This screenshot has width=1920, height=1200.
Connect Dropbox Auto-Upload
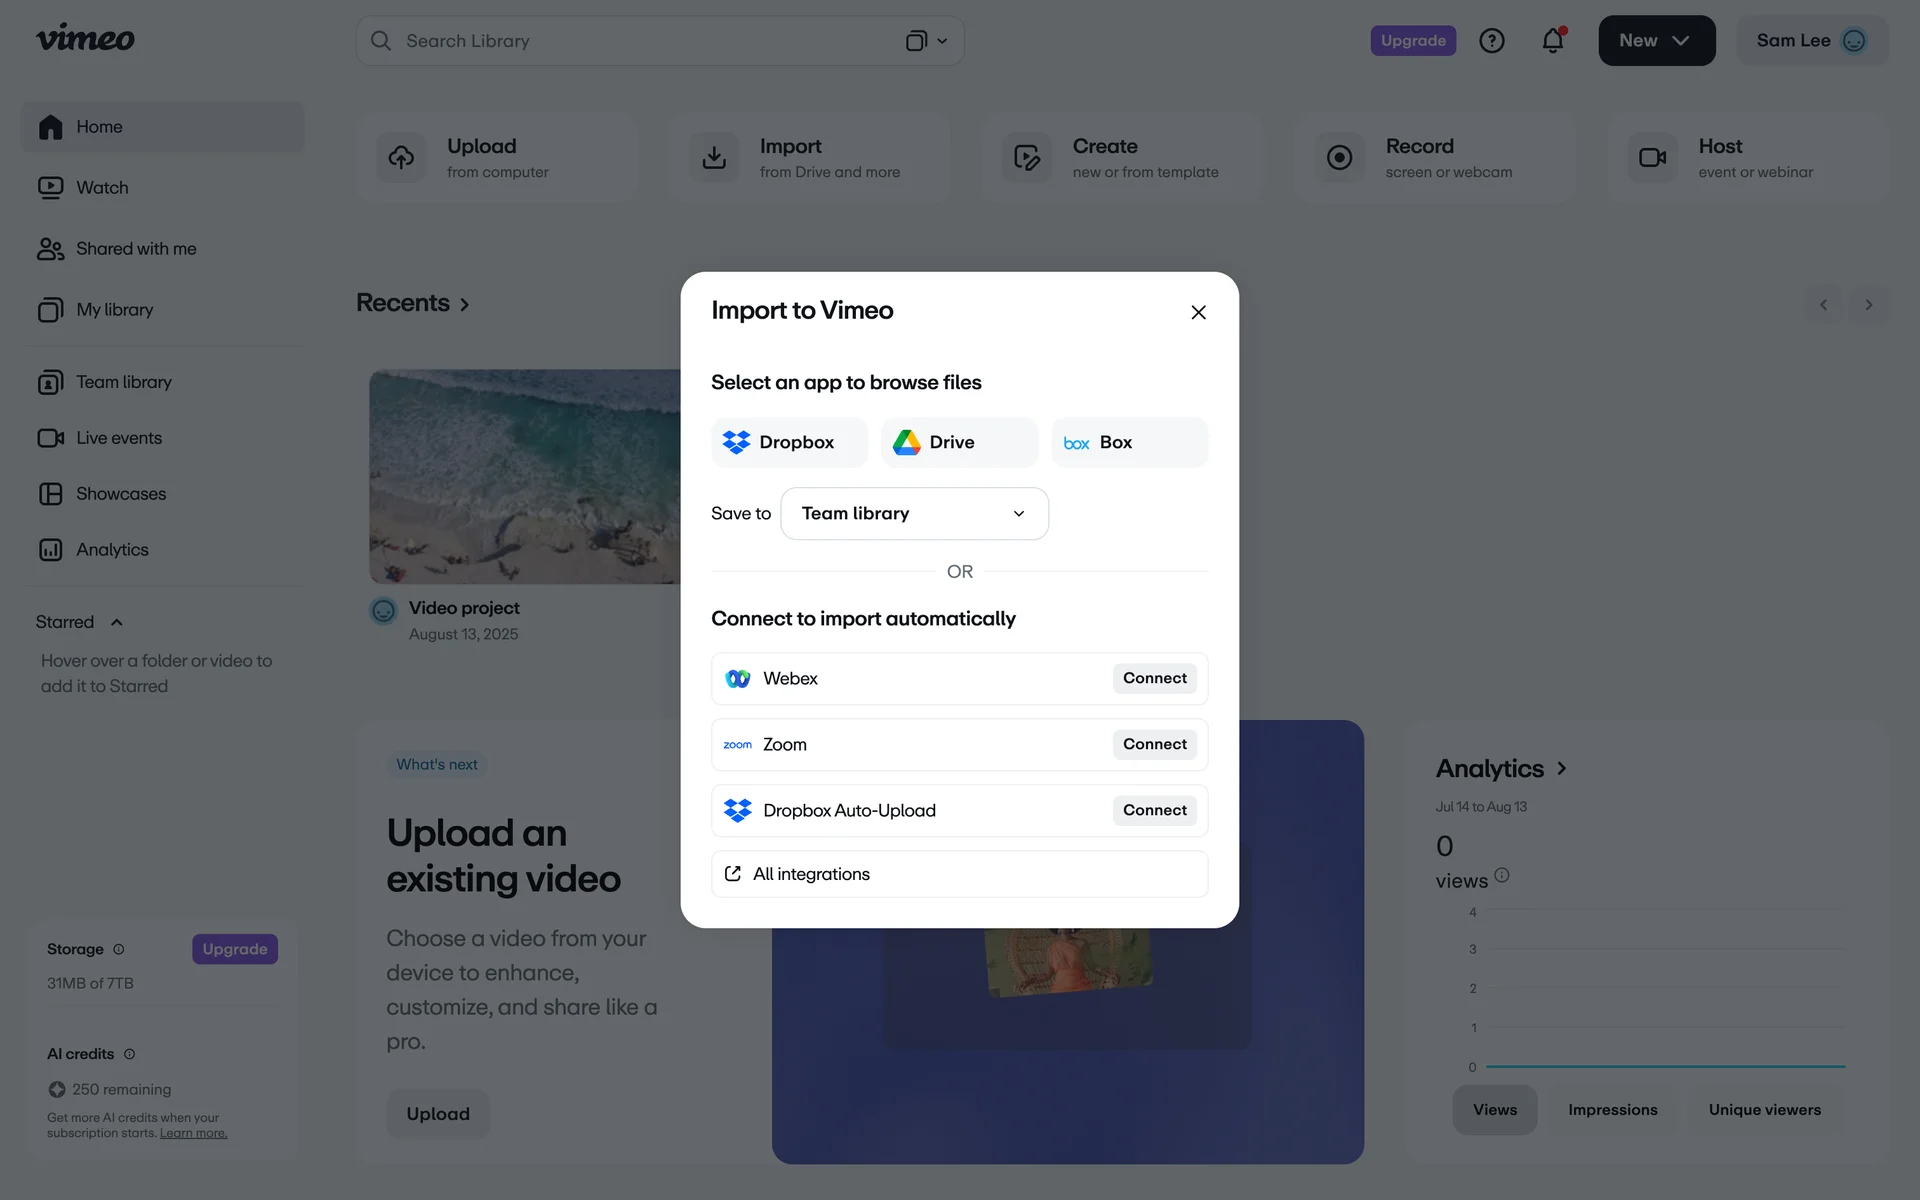pyautogui.click(x=1154, y=810)
